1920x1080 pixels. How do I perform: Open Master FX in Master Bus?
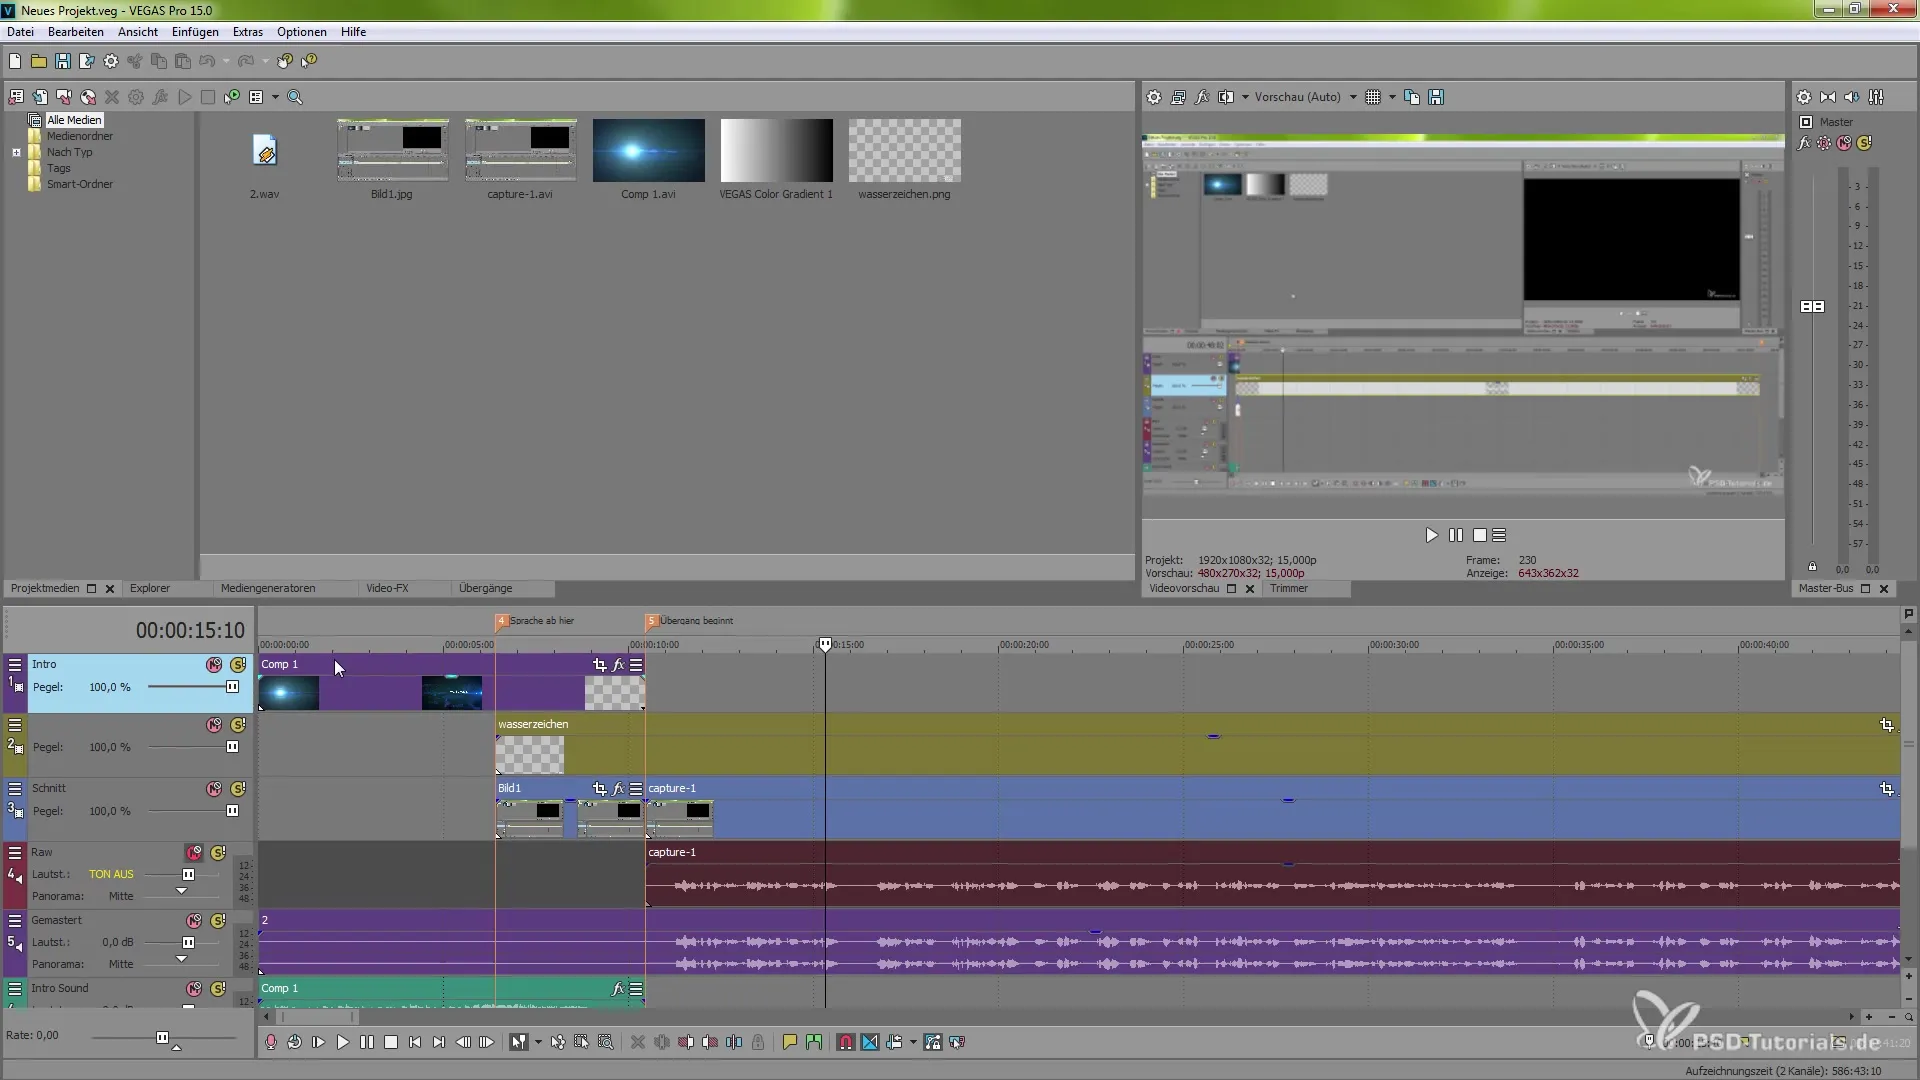click(x=1804, y=143)
